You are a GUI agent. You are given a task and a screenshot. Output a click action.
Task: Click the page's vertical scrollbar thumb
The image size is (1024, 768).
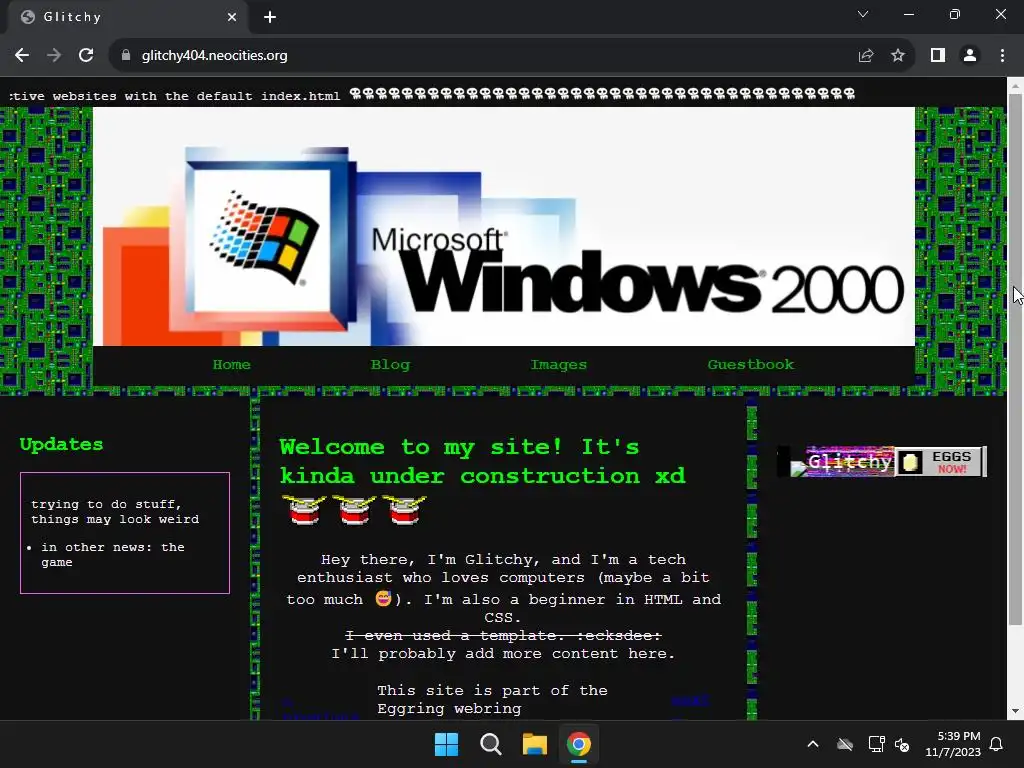[x=1015, y=359]
